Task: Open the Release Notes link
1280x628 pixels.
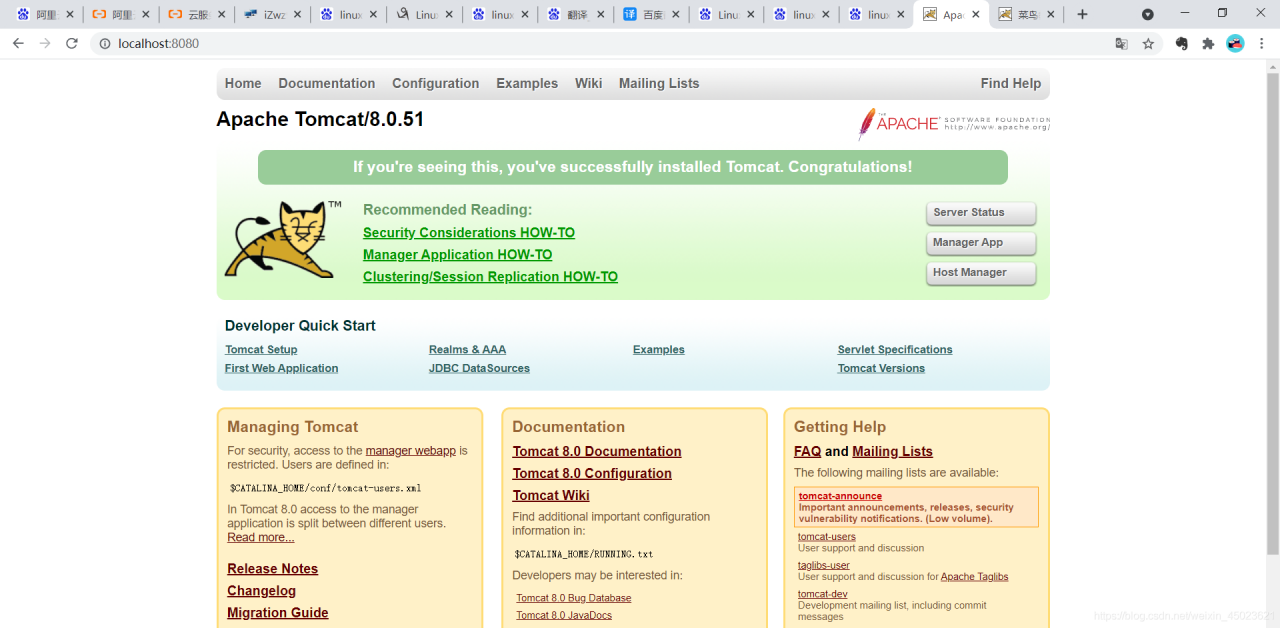Action: point(272,569)
